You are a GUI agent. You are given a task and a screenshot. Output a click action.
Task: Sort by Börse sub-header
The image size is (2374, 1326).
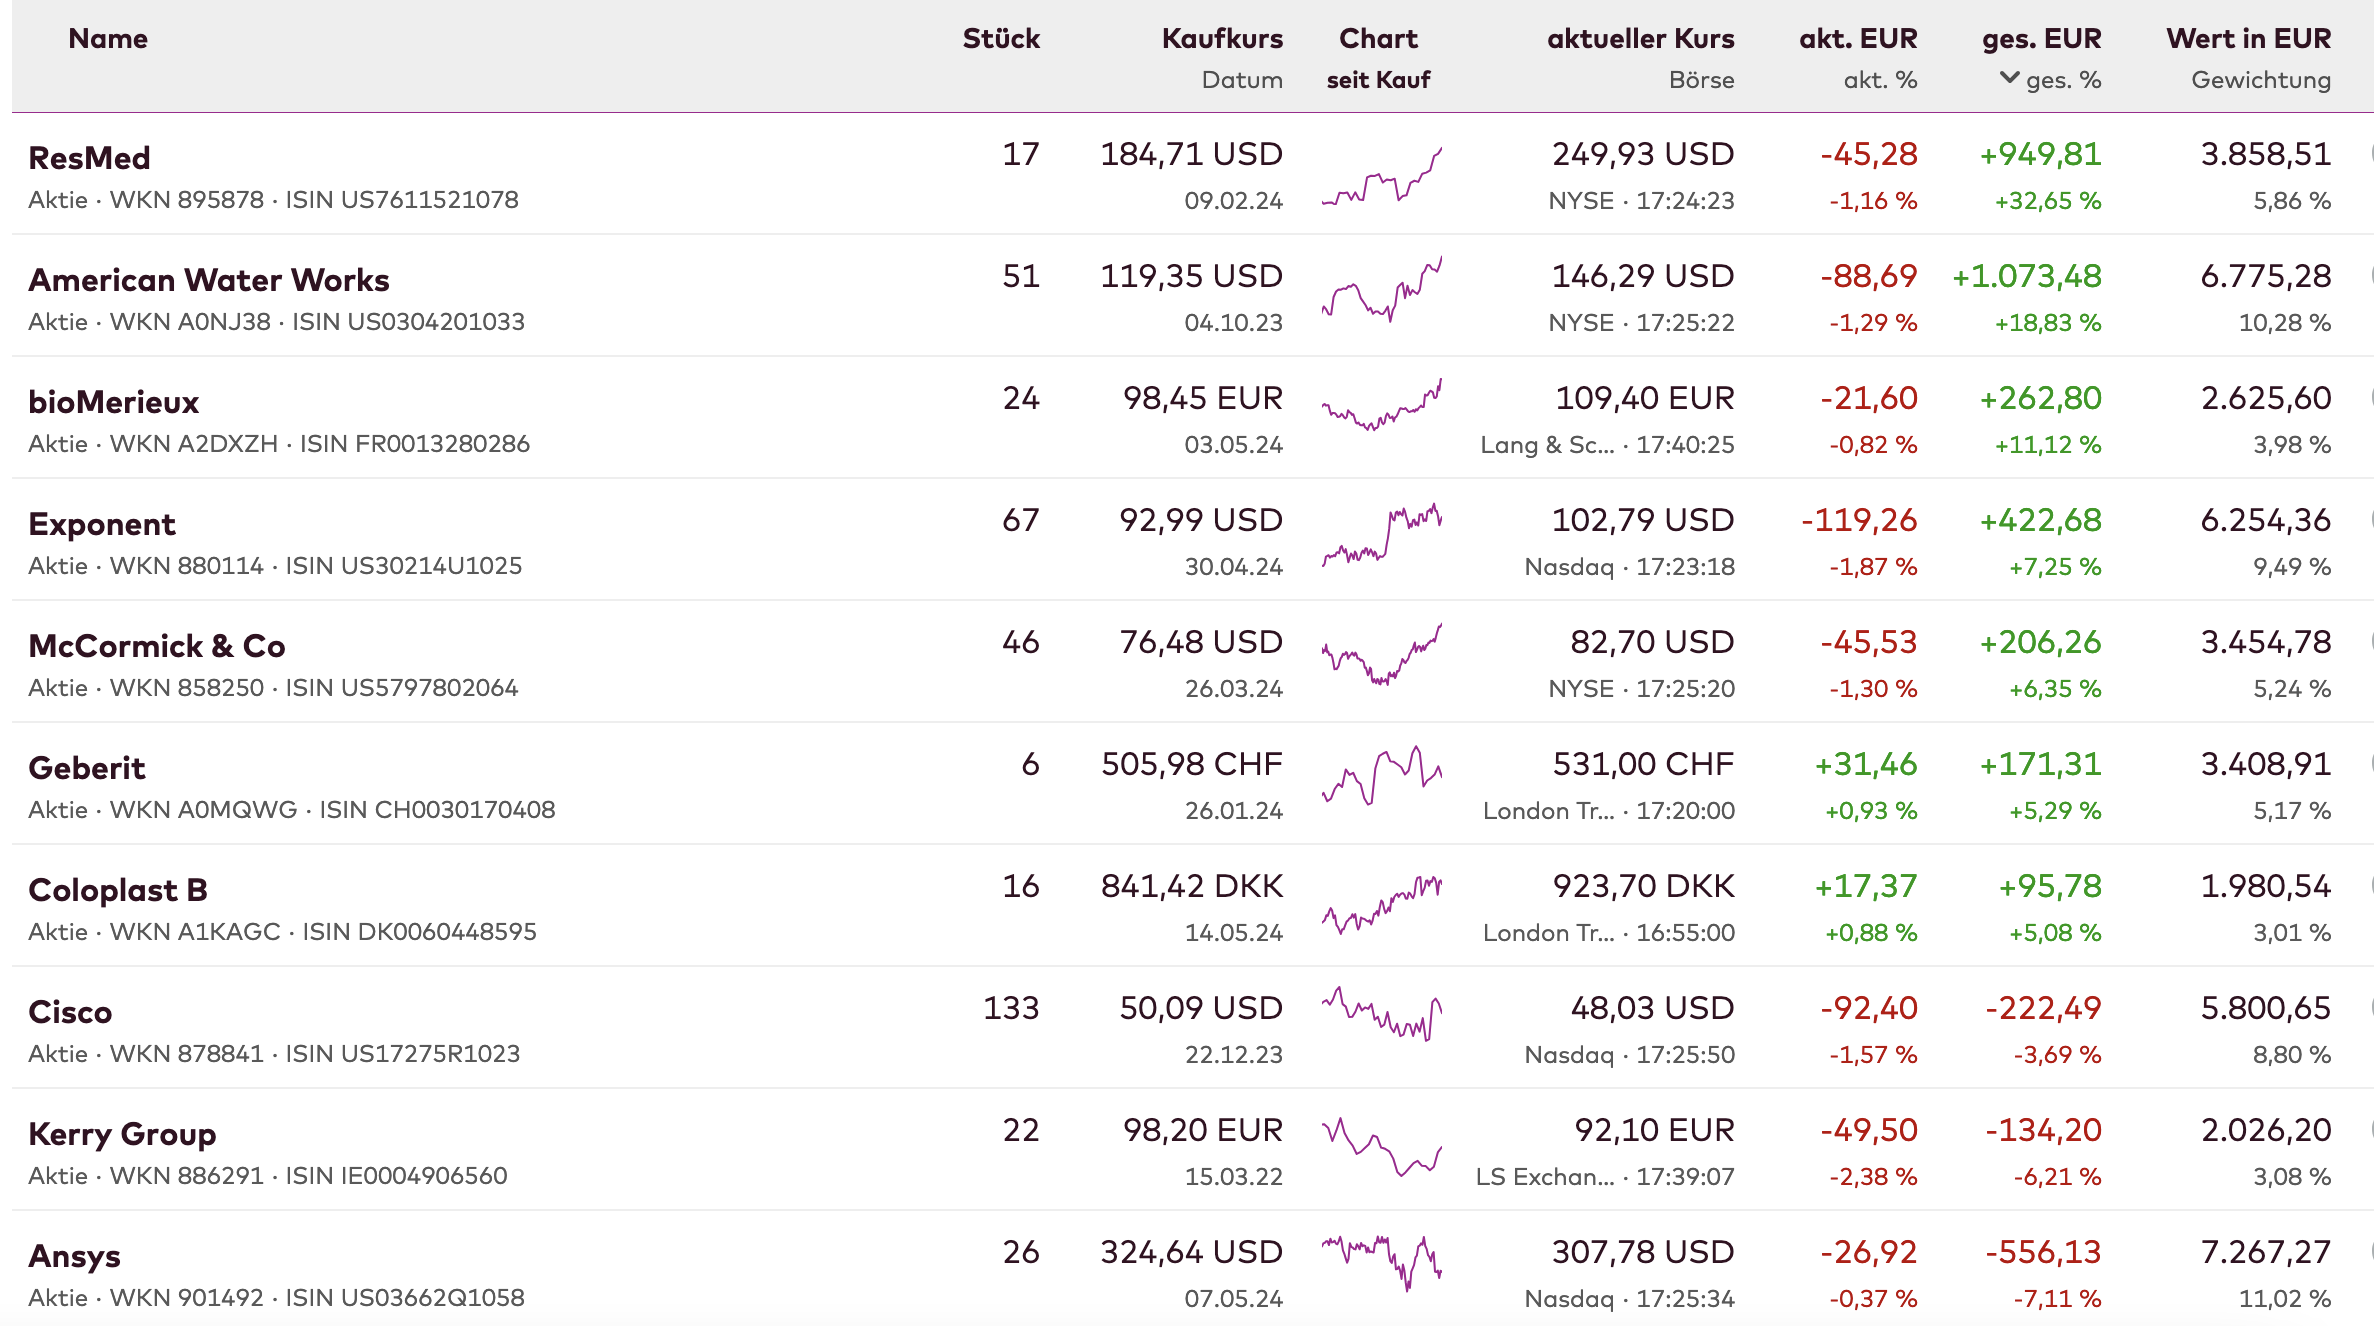(x=1701, y=80)
